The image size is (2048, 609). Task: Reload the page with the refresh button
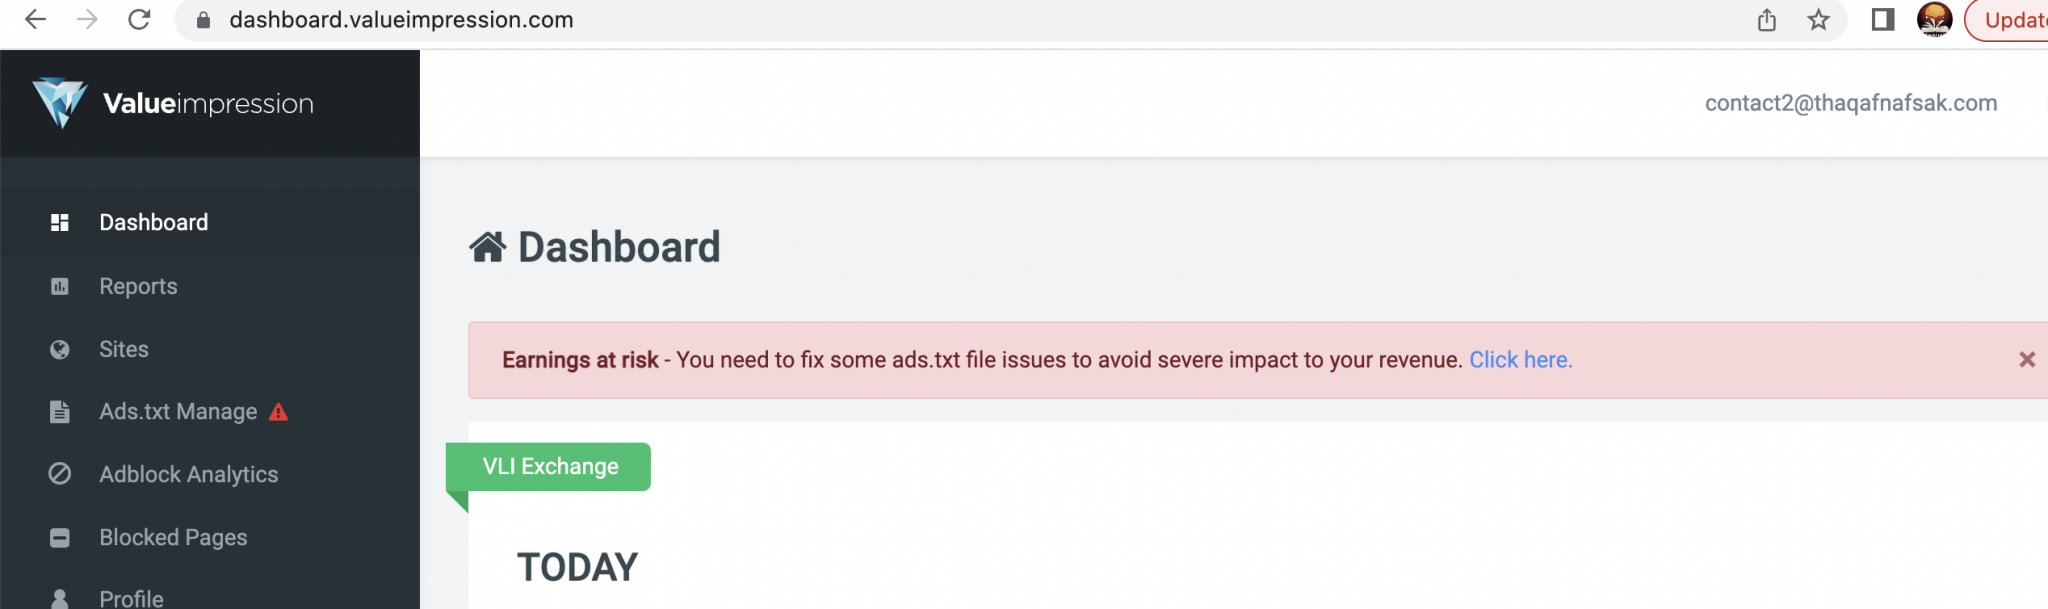pos(139,20)
